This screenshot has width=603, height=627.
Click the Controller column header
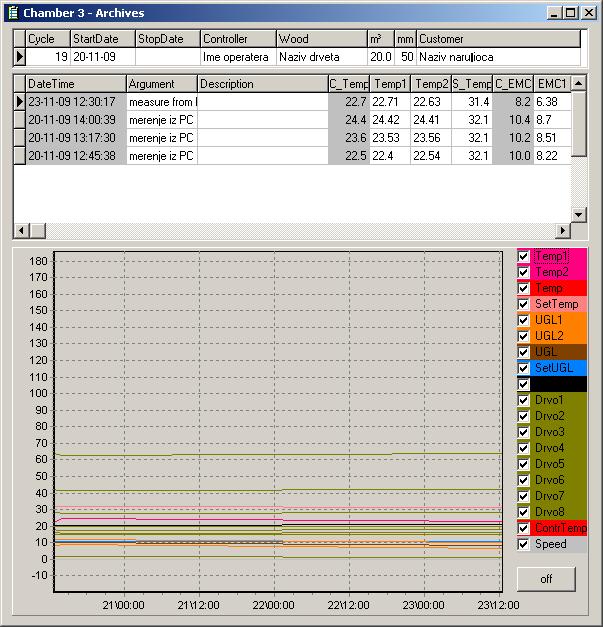(x=238, y=39)
